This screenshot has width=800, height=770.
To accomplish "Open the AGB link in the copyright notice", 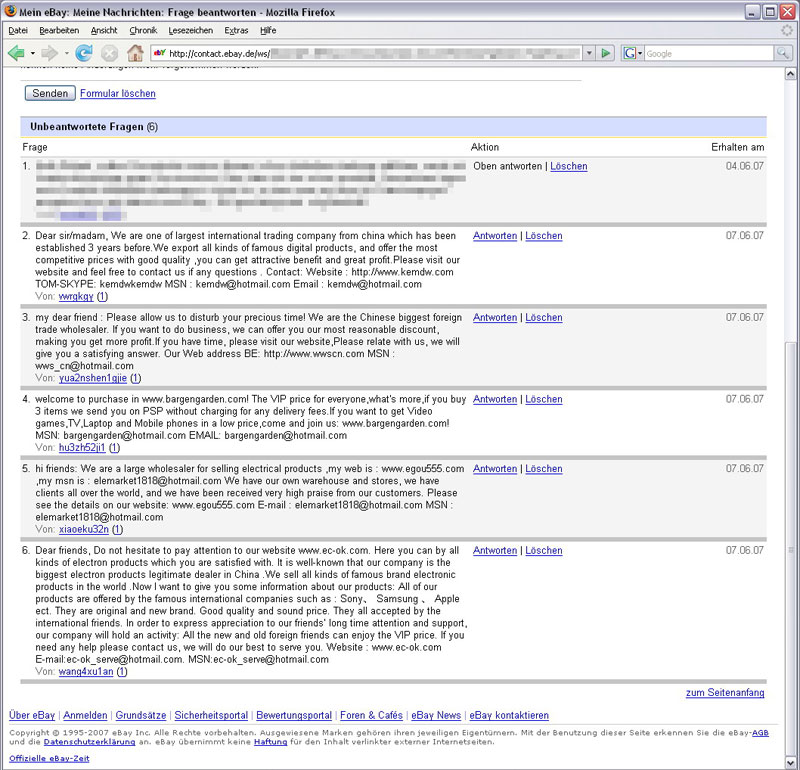I will coord(760,733).
